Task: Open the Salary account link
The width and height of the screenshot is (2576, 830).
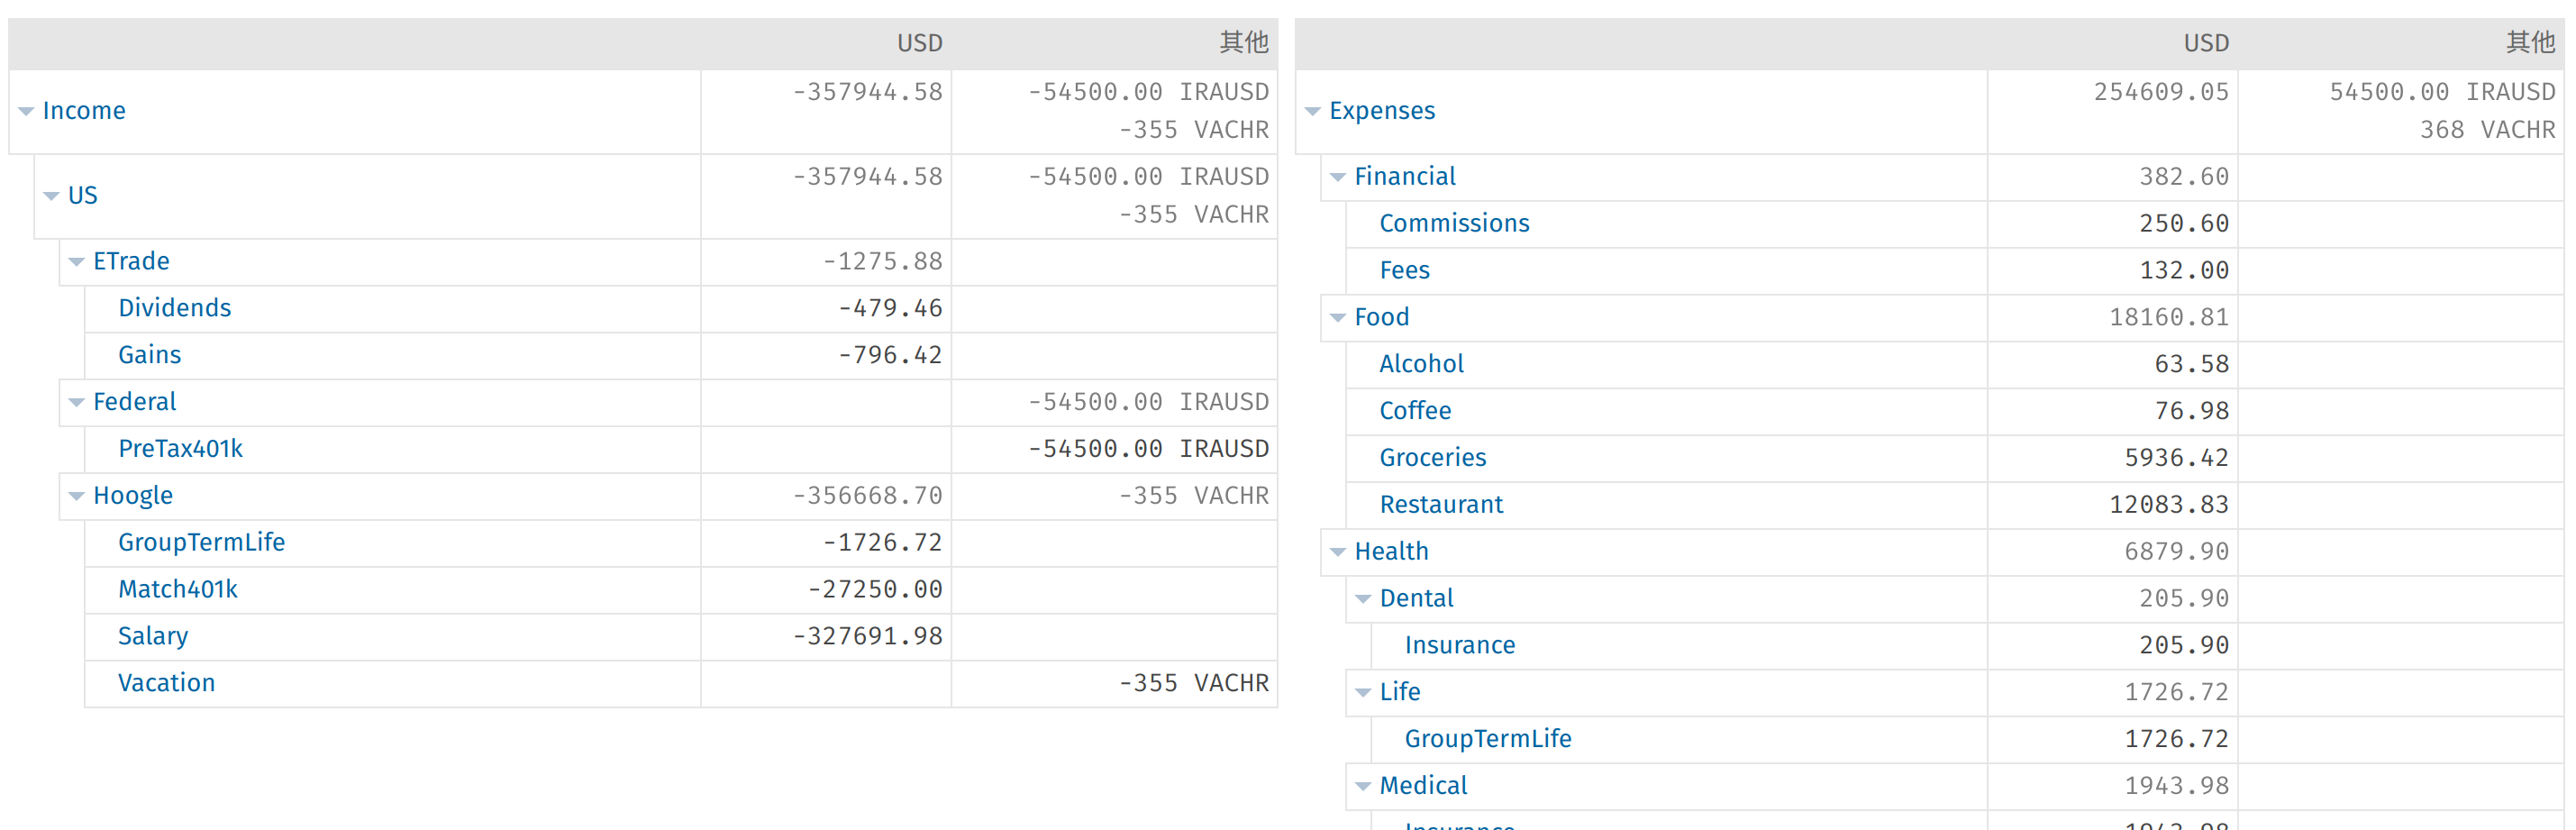Action: pos(152,636)
